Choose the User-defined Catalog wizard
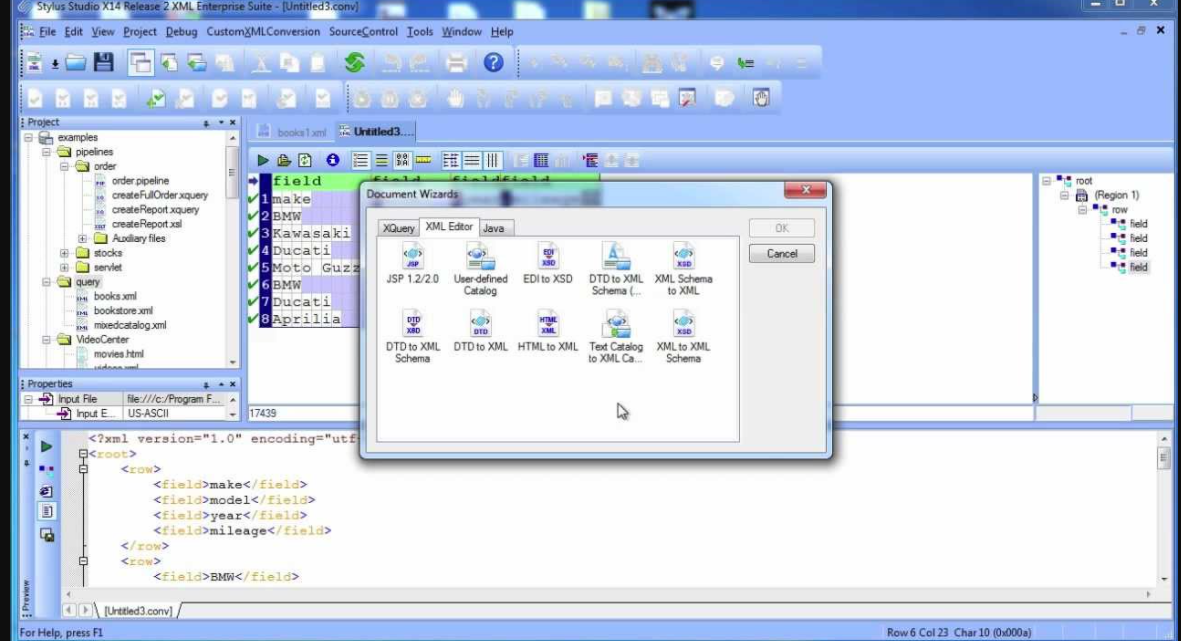Viewport: 1181px width, 641px height. (x=480, y=269)
